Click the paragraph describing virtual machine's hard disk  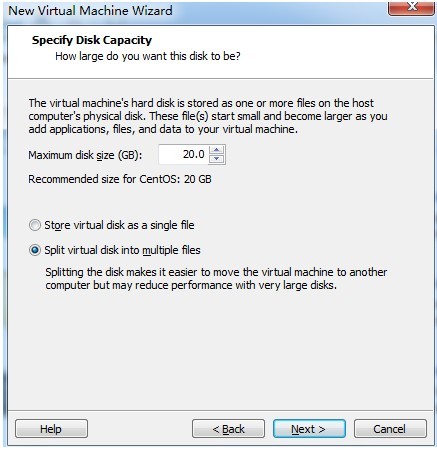(208, 116)
